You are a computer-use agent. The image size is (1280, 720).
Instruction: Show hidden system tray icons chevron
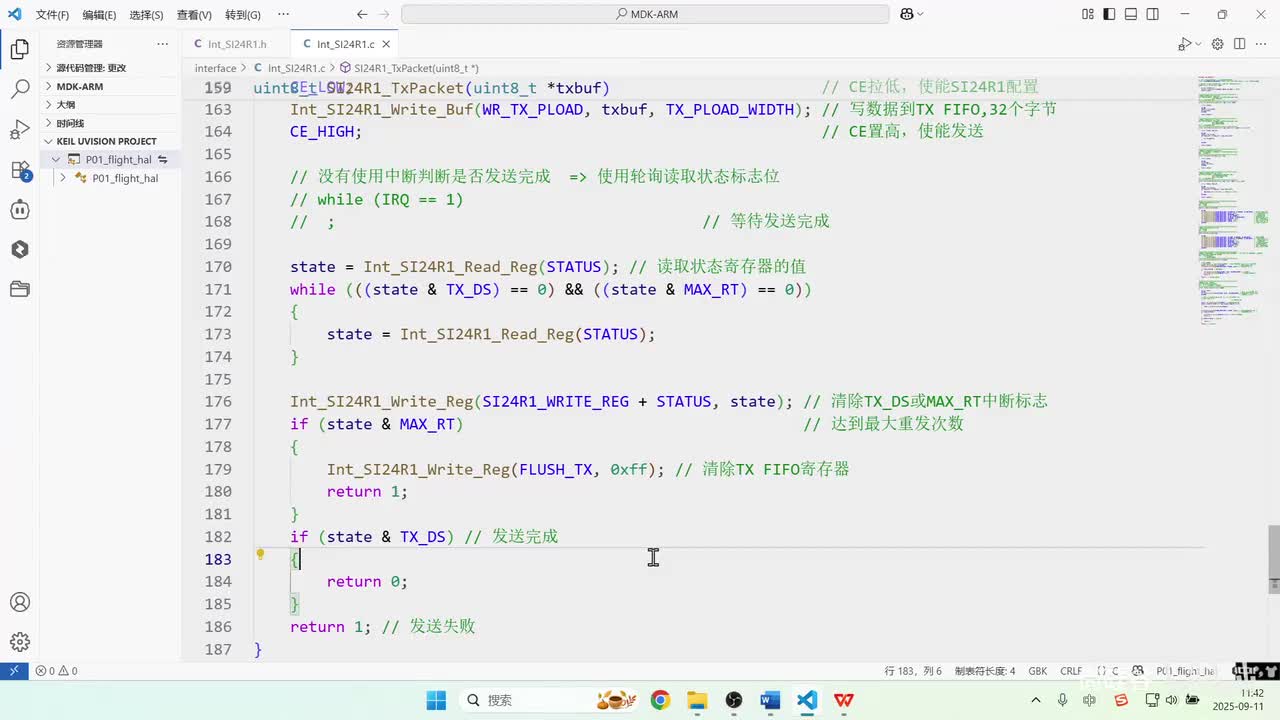coord(1035,700)
